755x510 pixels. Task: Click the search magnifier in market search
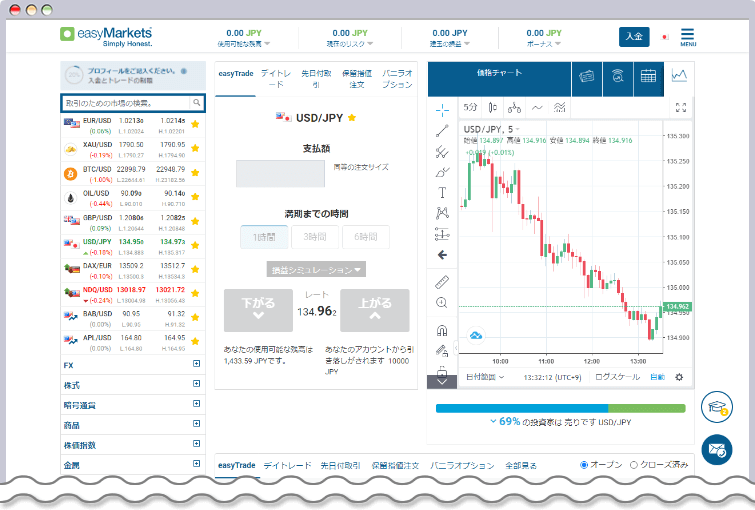(196, 103)
